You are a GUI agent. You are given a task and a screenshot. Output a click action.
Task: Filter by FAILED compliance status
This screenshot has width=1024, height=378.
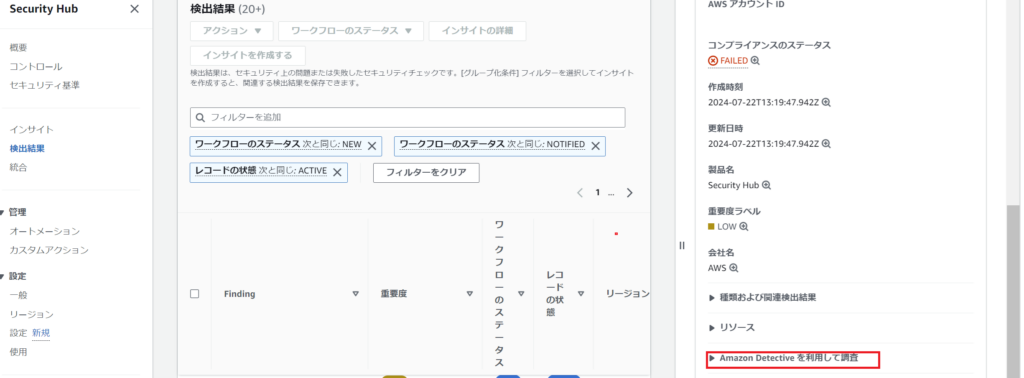coord(755,61)
